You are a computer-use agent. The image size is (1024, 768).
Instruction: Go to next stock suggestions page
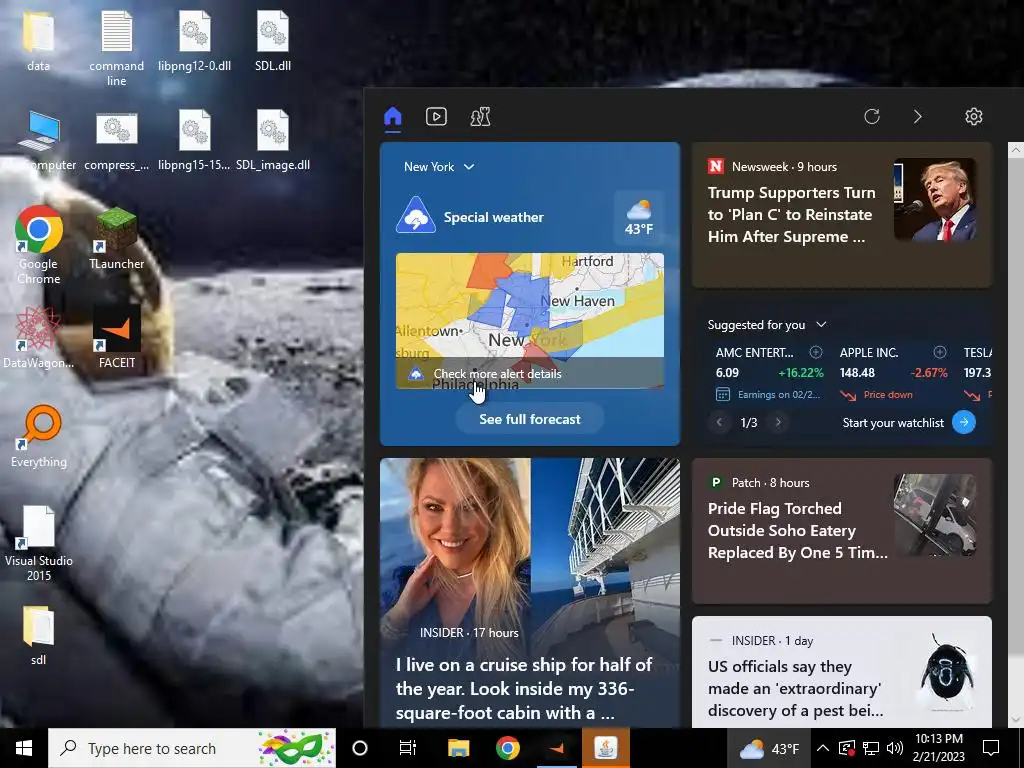click(x=778, y=423)
